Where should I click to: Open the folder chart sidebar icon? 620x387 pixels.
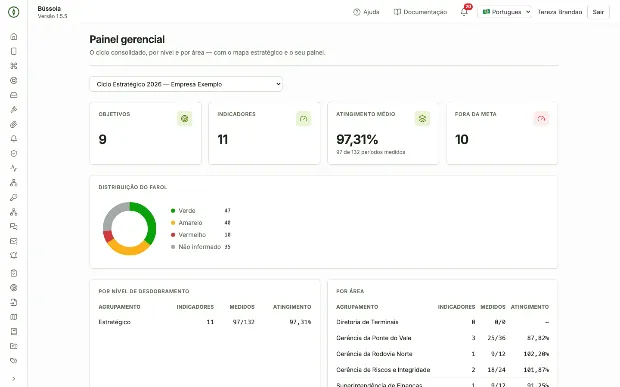coord(13,346)
